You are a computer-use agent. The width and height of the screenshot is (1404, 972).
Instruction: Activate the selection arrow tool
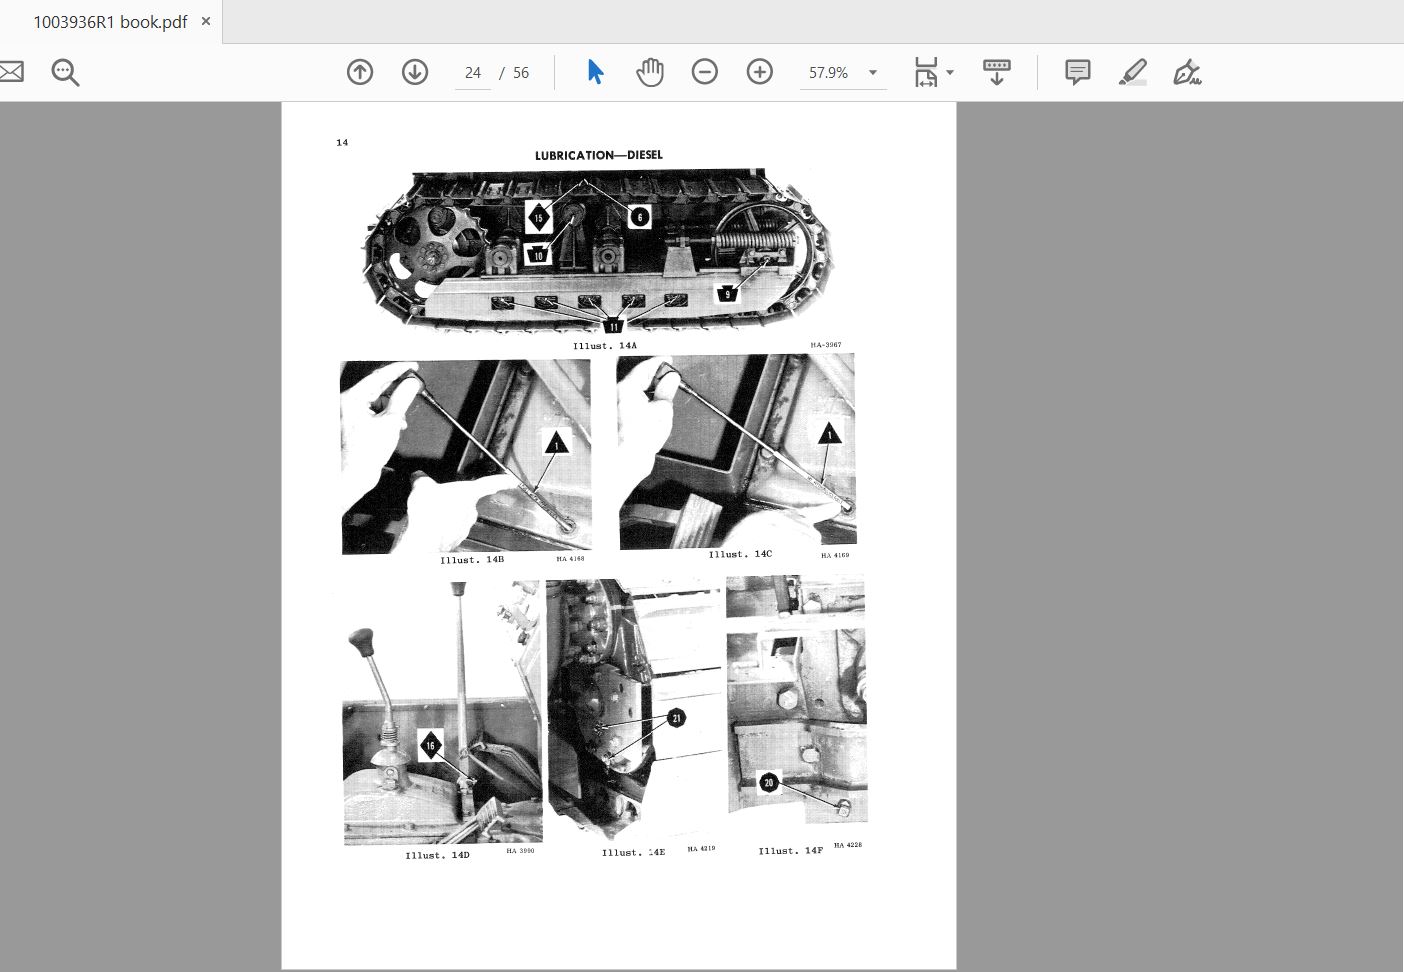(595, 72)
